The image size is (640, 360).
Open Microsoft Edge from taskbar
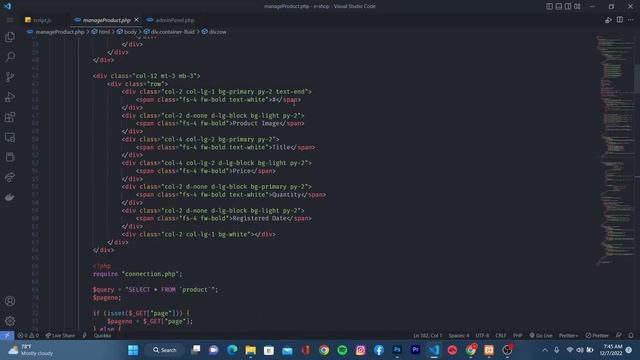coord(232,350)
